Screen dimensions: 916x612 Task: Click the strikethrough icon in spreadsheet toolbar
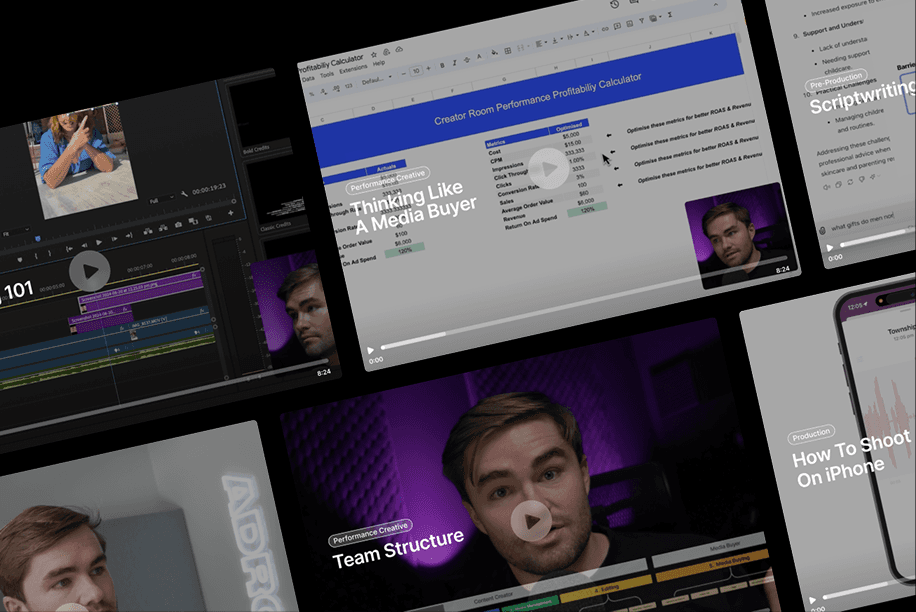[467, 60]
